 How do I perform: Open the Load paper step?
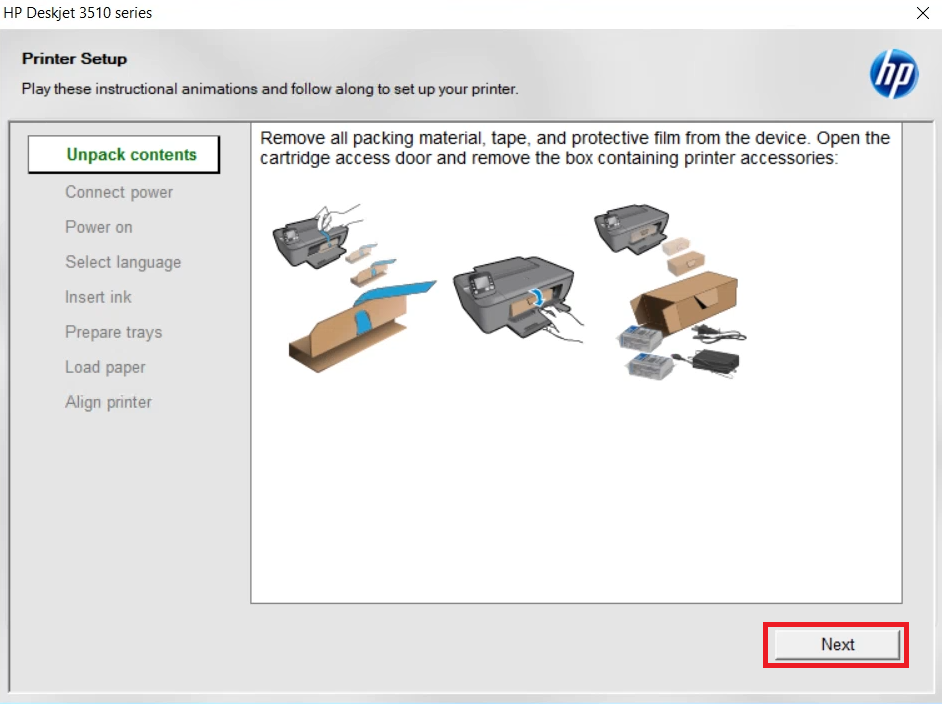(105, 367)
